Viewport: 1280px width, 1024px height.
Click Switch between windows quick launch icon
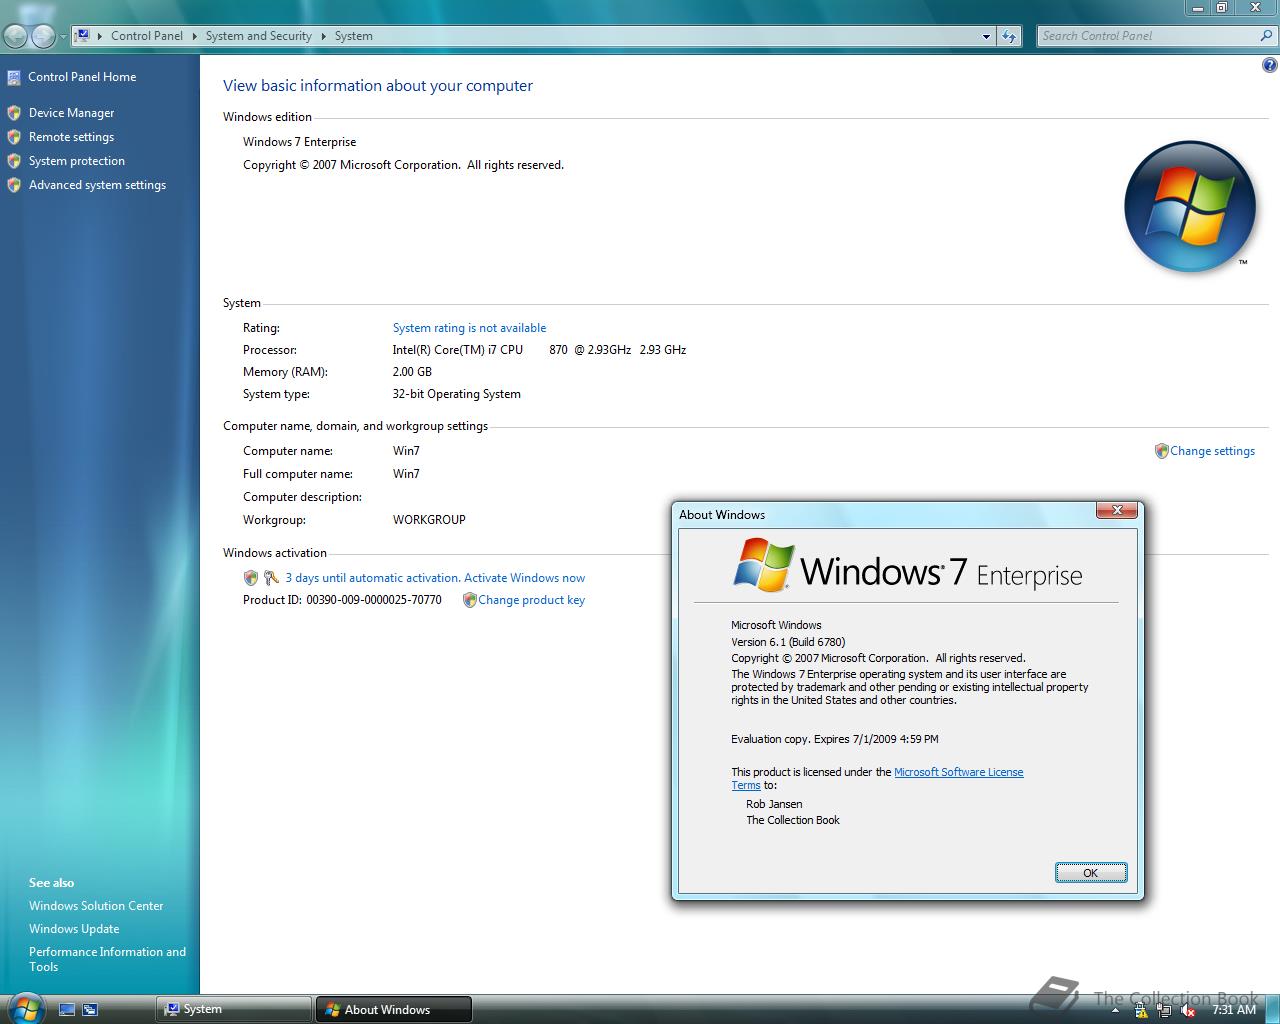click(x=90, y=1010)
